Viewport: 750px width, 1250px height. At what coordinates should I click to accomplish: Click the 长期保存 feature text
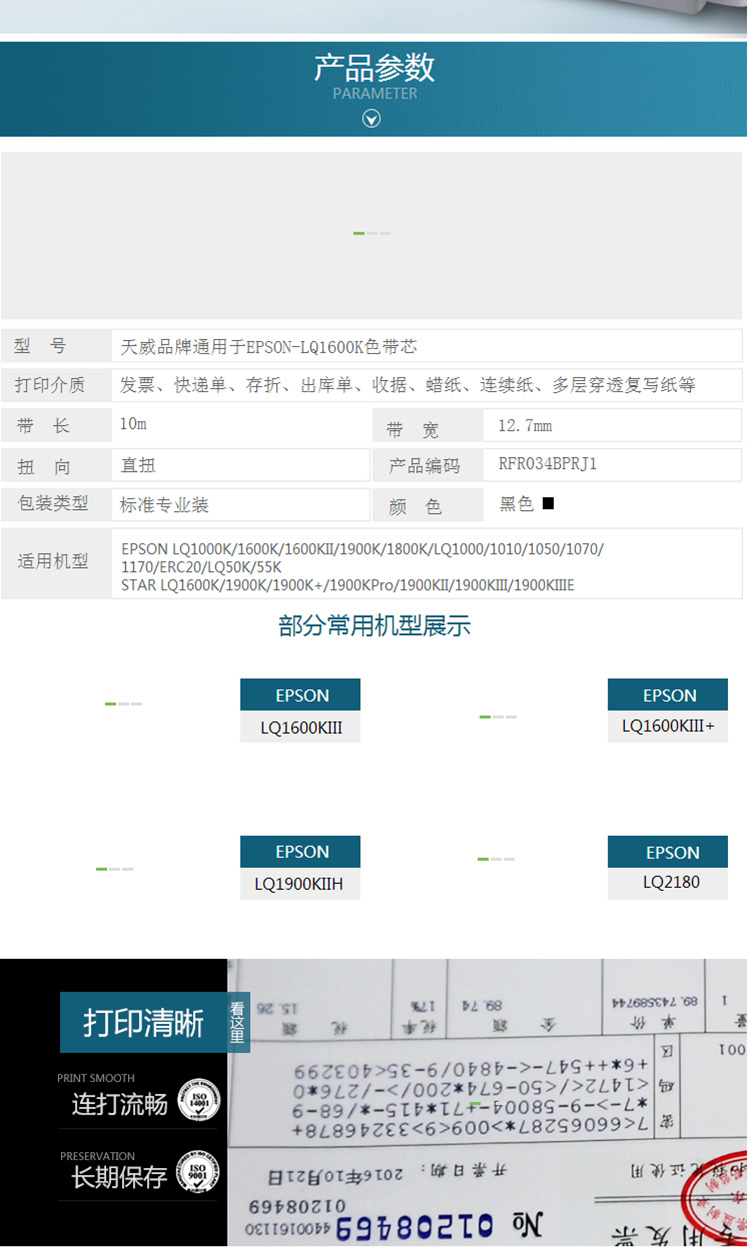[119, 1178]
